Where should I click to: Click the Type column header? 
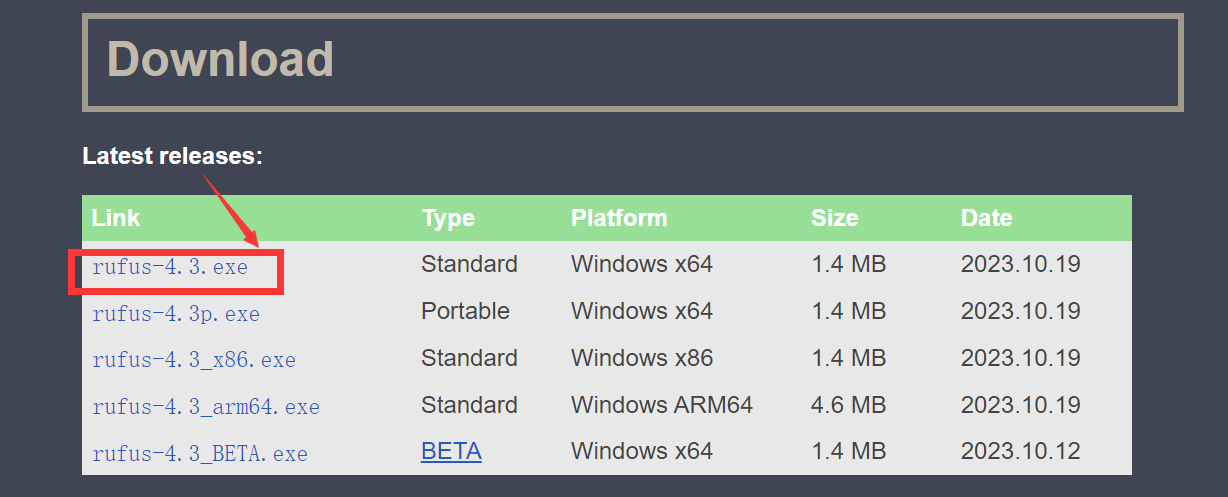pos(448,218)
